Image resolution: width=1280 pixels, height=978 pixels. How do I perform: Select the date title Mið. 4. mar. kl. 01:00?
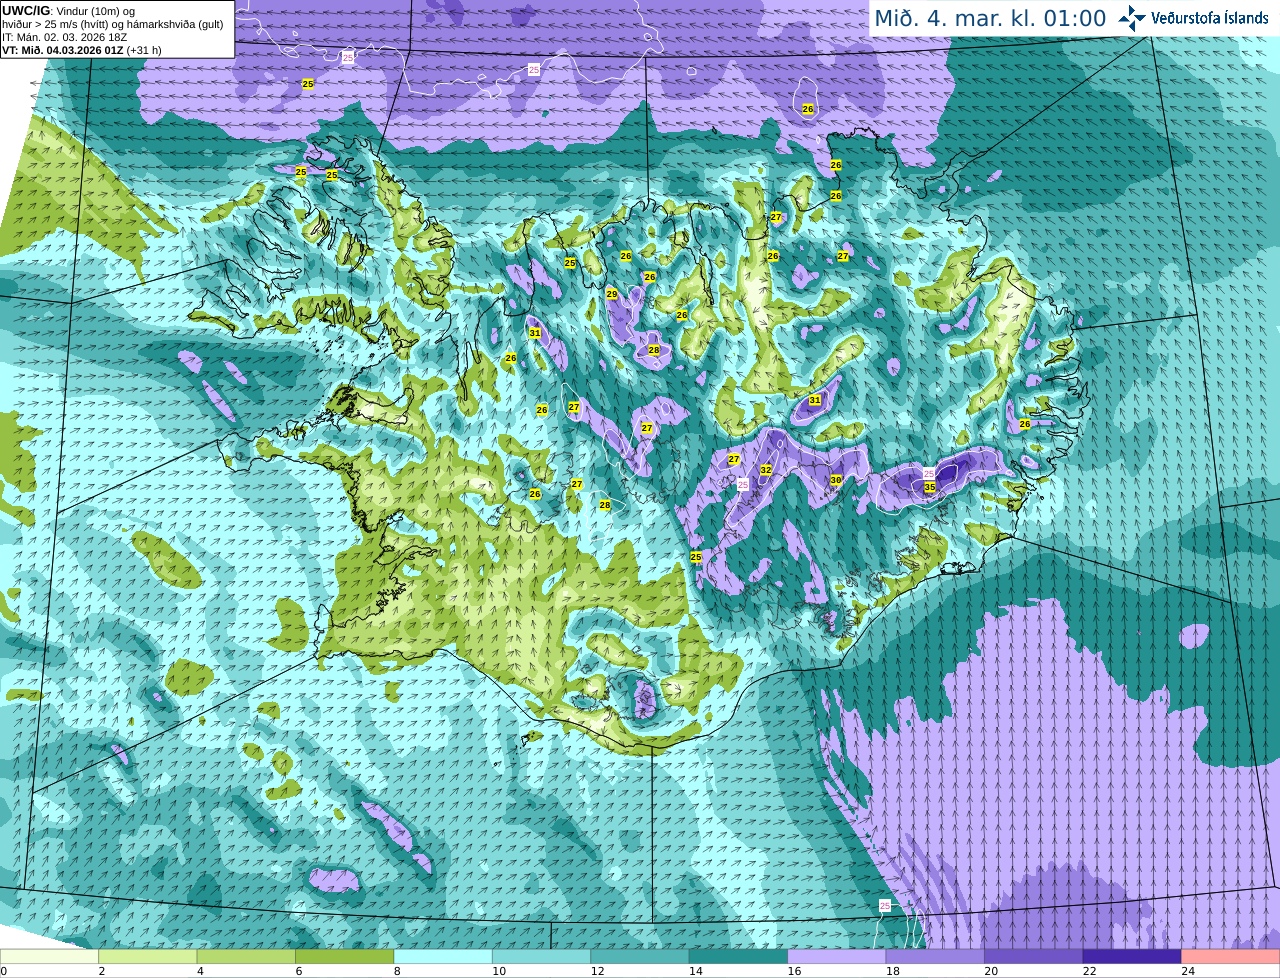coord(990,18)
